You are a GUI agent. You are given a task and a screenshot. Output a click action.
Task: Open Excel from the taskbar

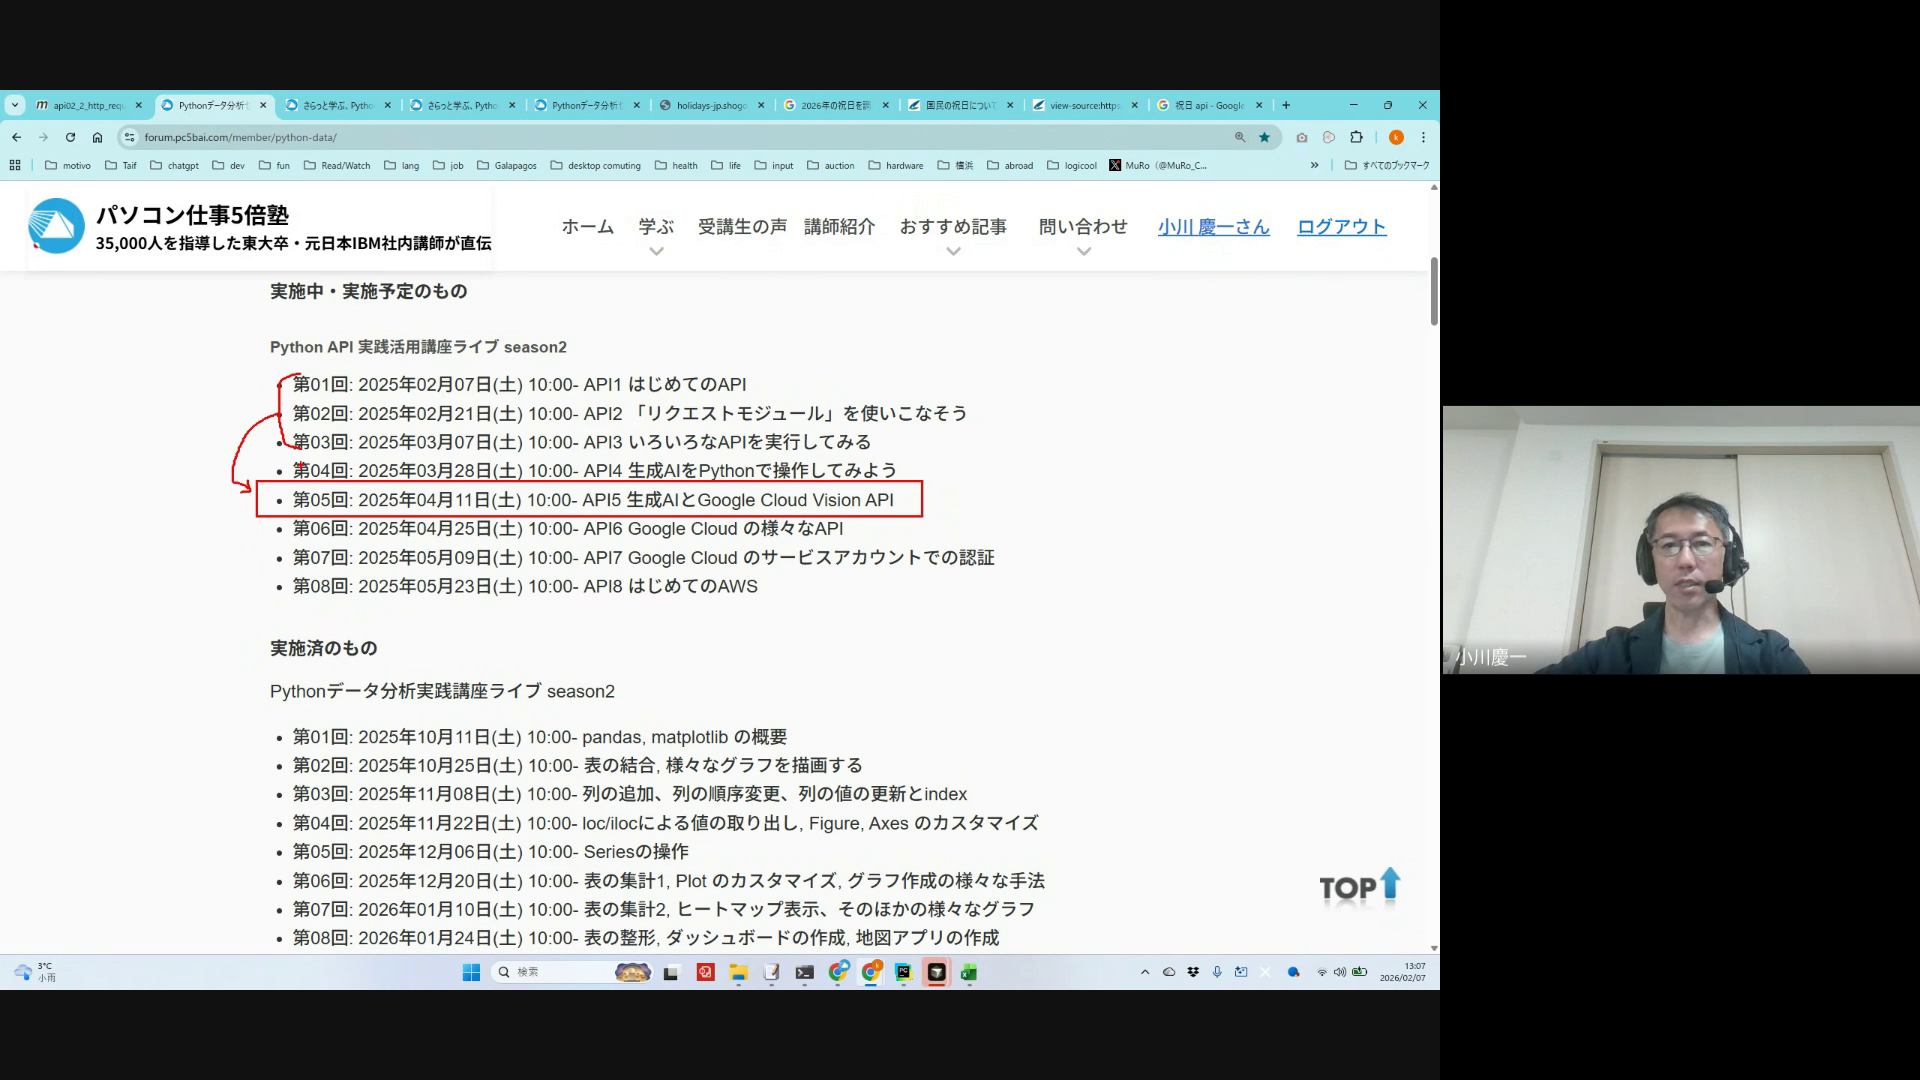tap(968, 972)
